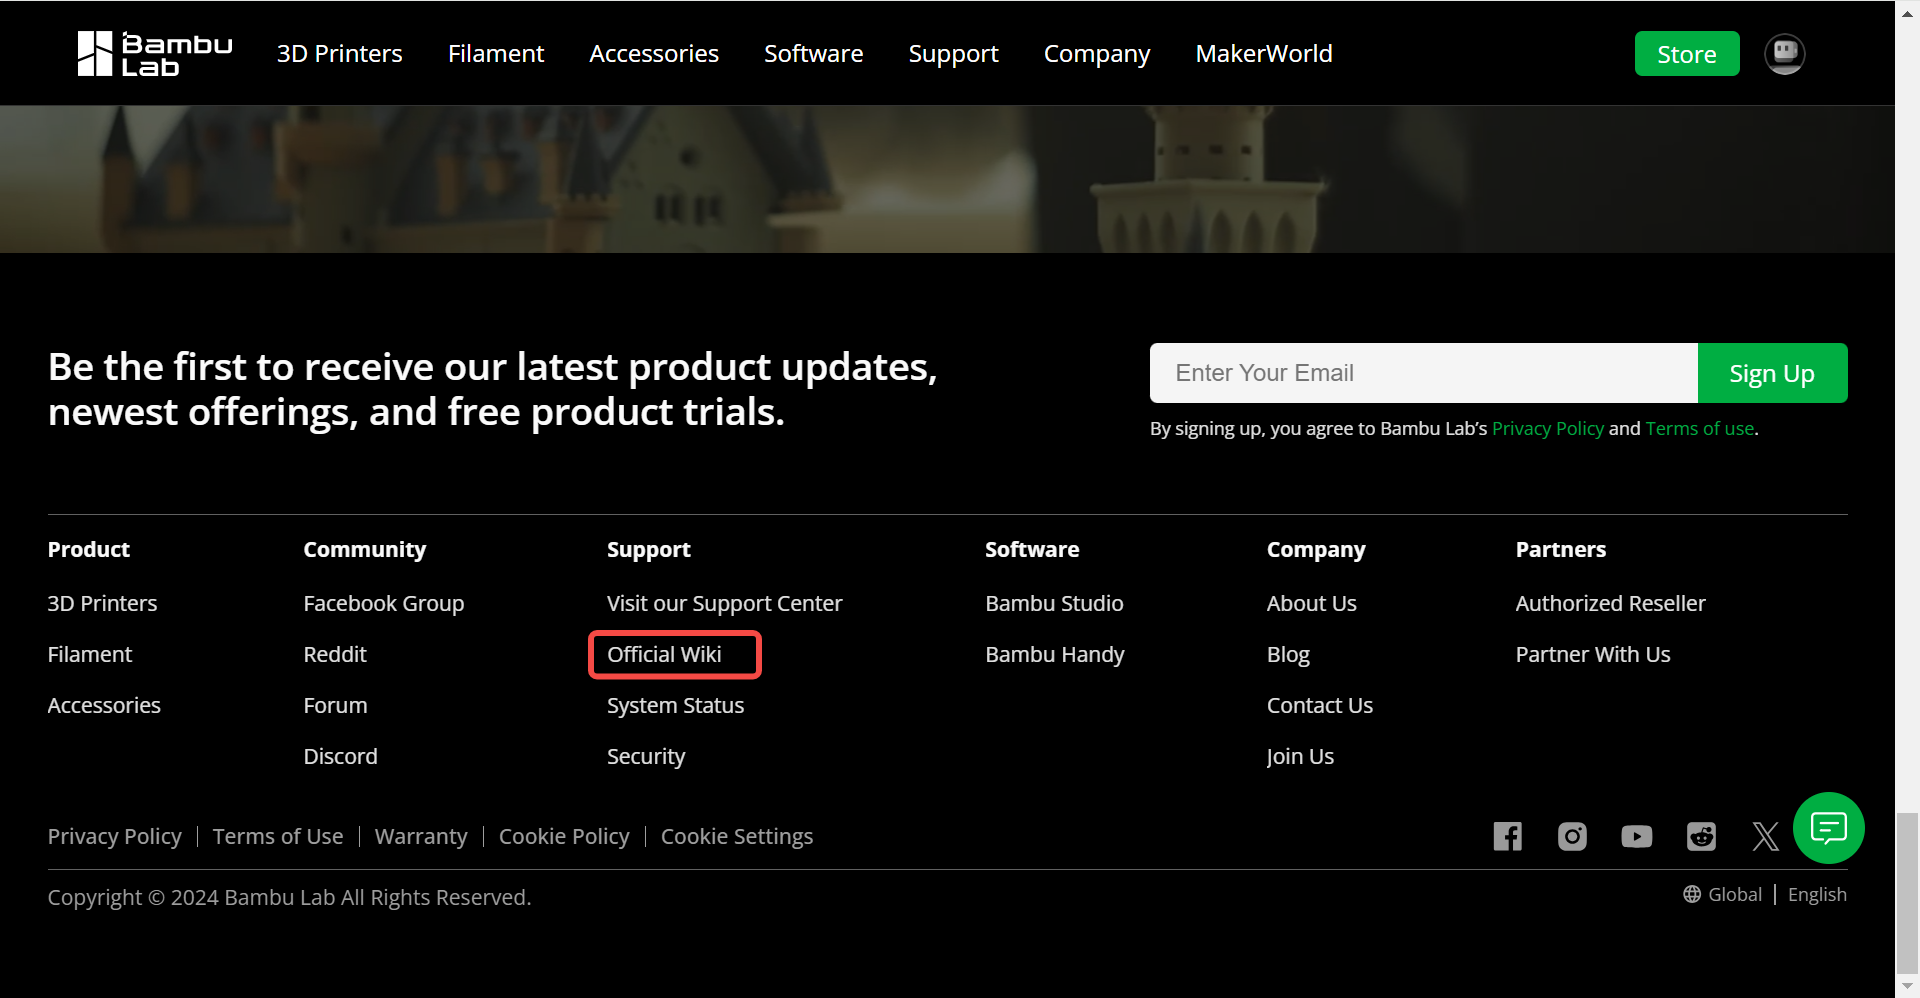Open the Authorized Reseller link
Screen dimensions: 1920x998
[1611, 603]
